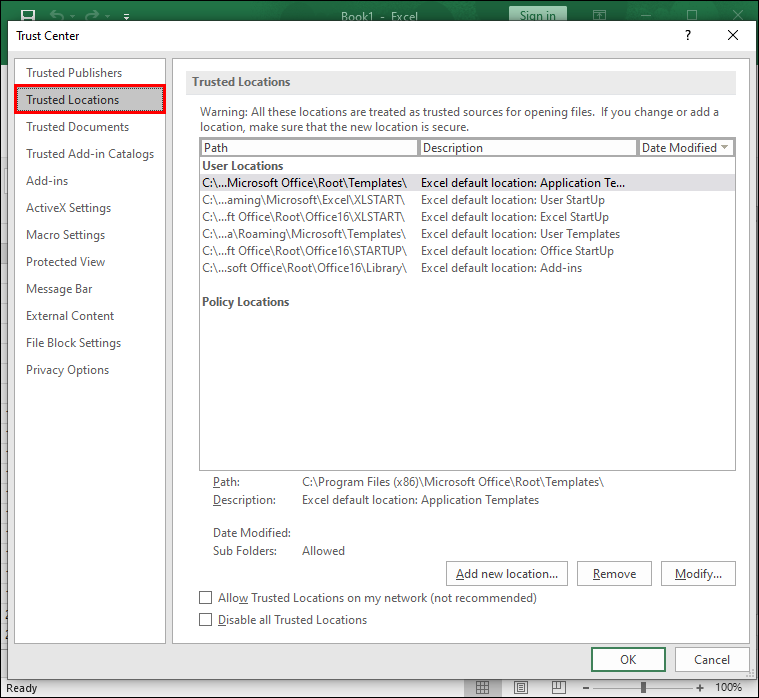Viewport: 759px width, 698px height.
Task: Check Disable all Trusted Locations
Action: (x=206, y=620)
